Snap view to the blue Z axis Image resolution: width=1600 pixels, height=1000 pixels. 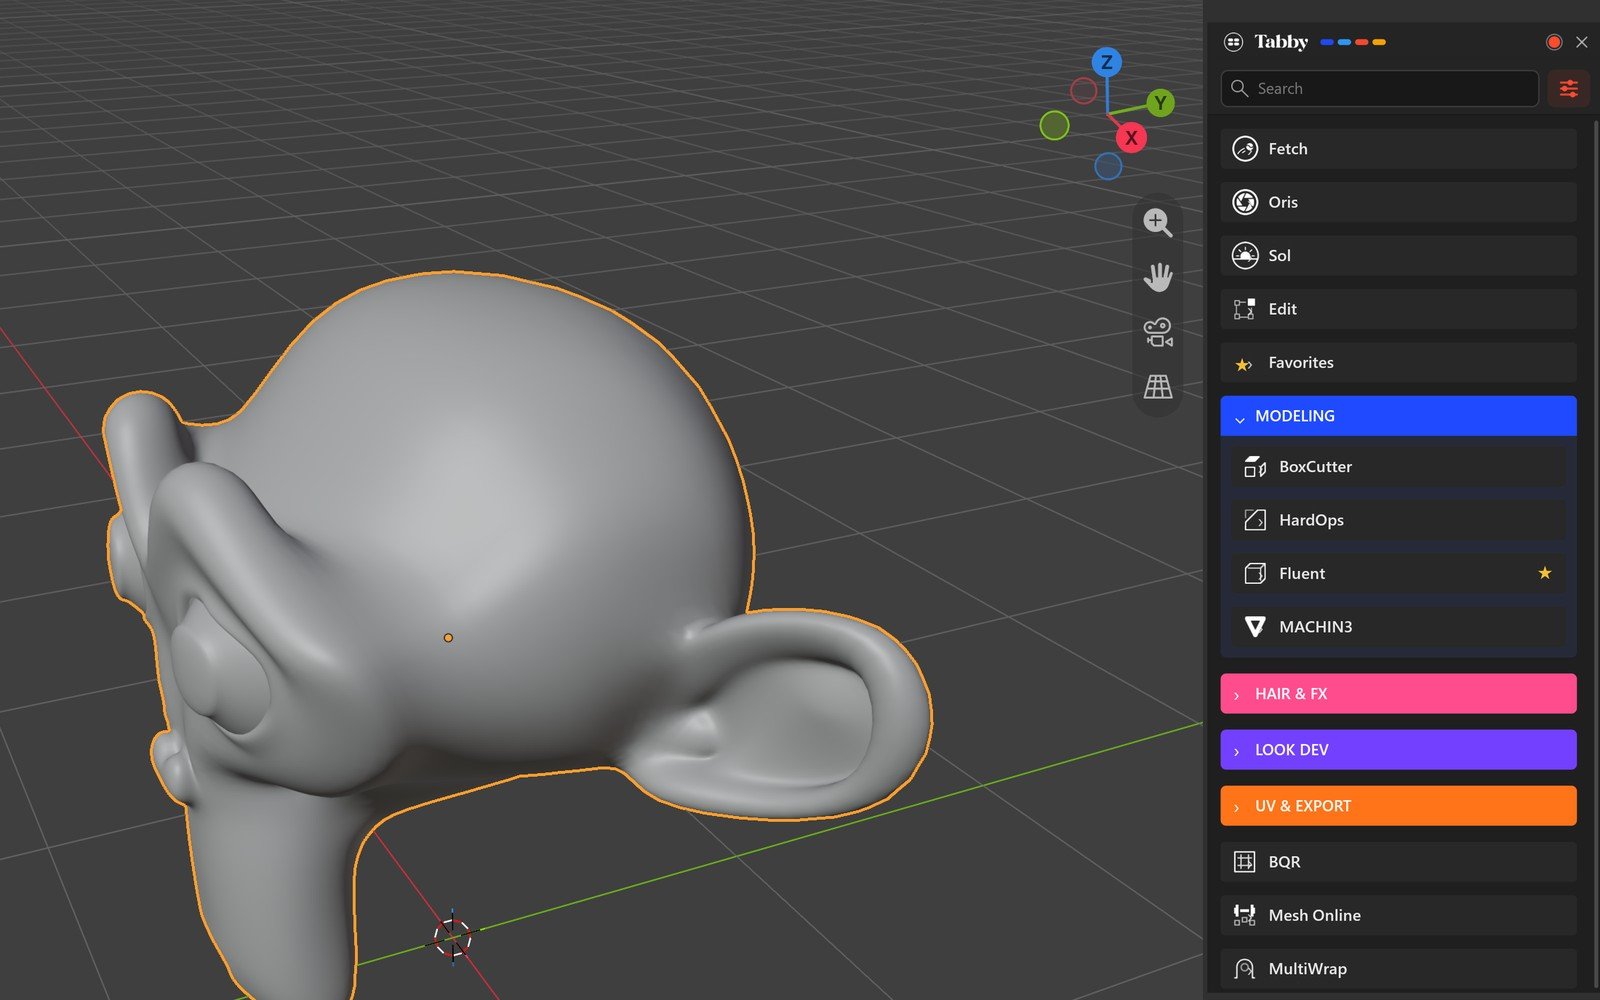(x=1106, y=62)
